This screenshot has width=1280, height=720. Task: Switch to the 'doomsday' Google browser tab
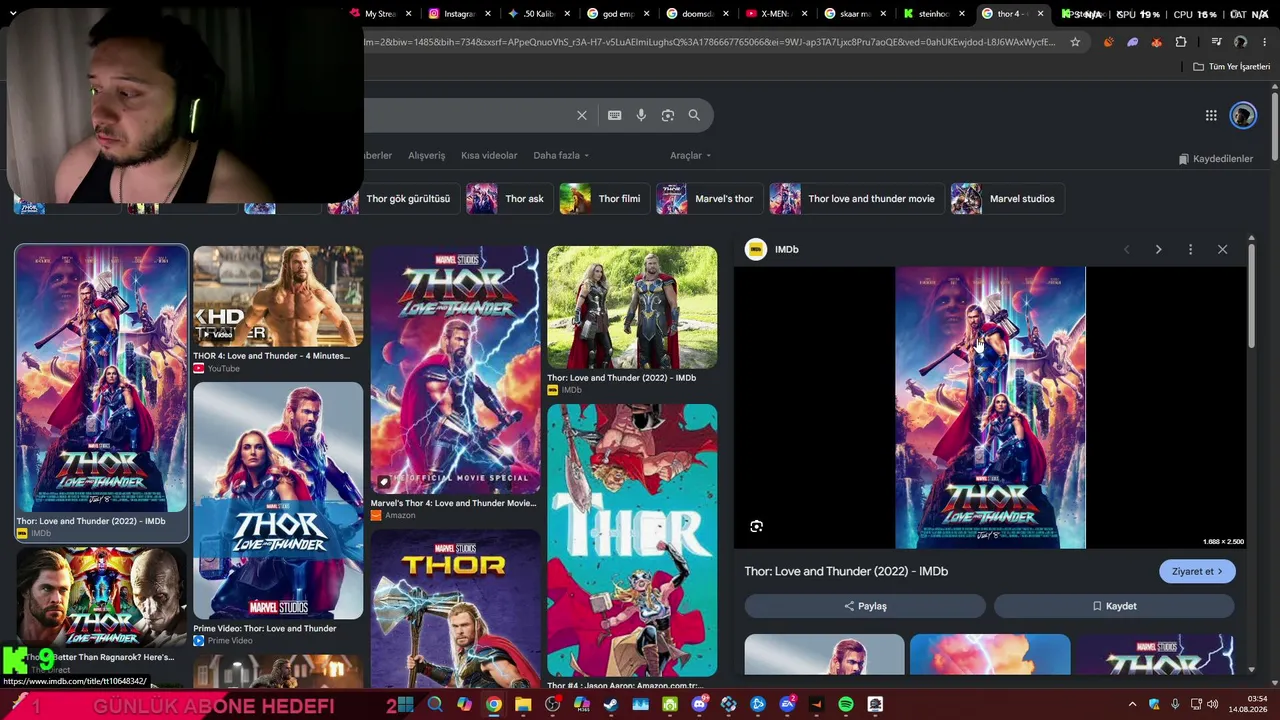[697, 14]
